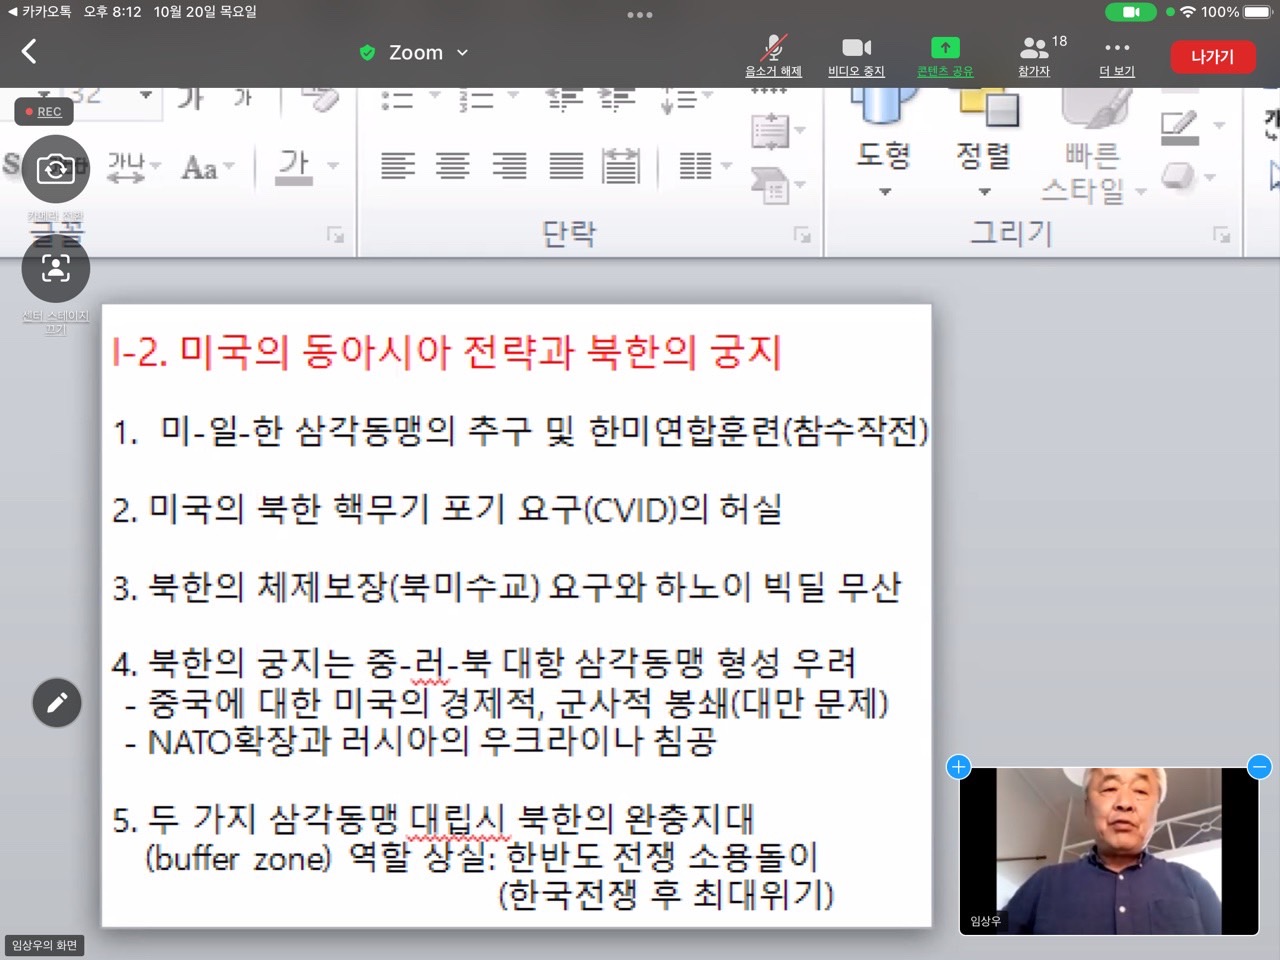Viewport: 1280px width, 960px height.
Task: Apply numbered list formatting
Action: coord(476,100)
